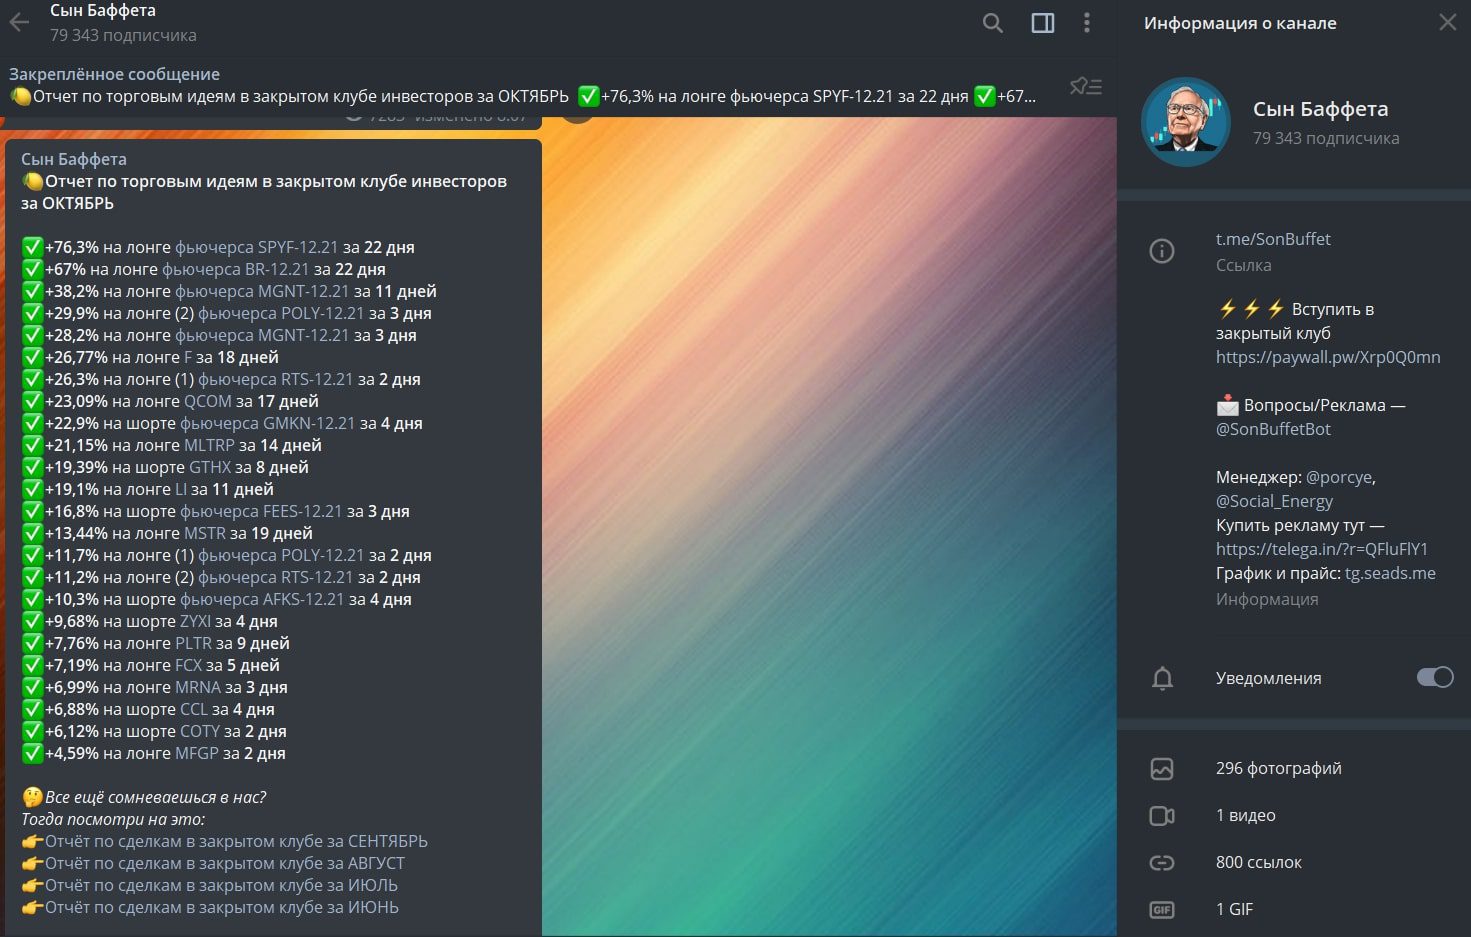Toggle the side panel layout icon

click(1042, 23)
